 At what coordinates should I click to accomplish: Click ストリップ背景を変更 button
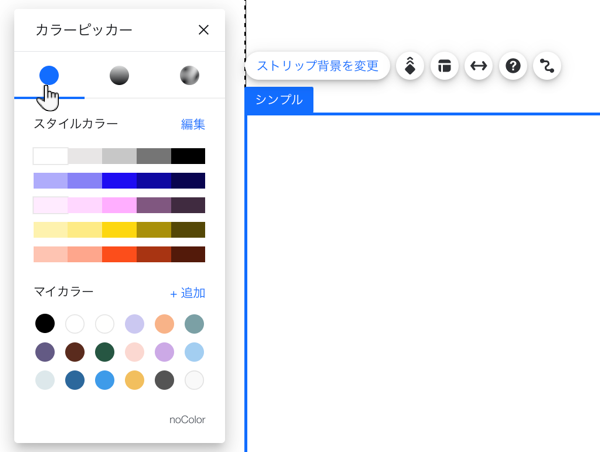pyautogui.click(x=318, y=66)
